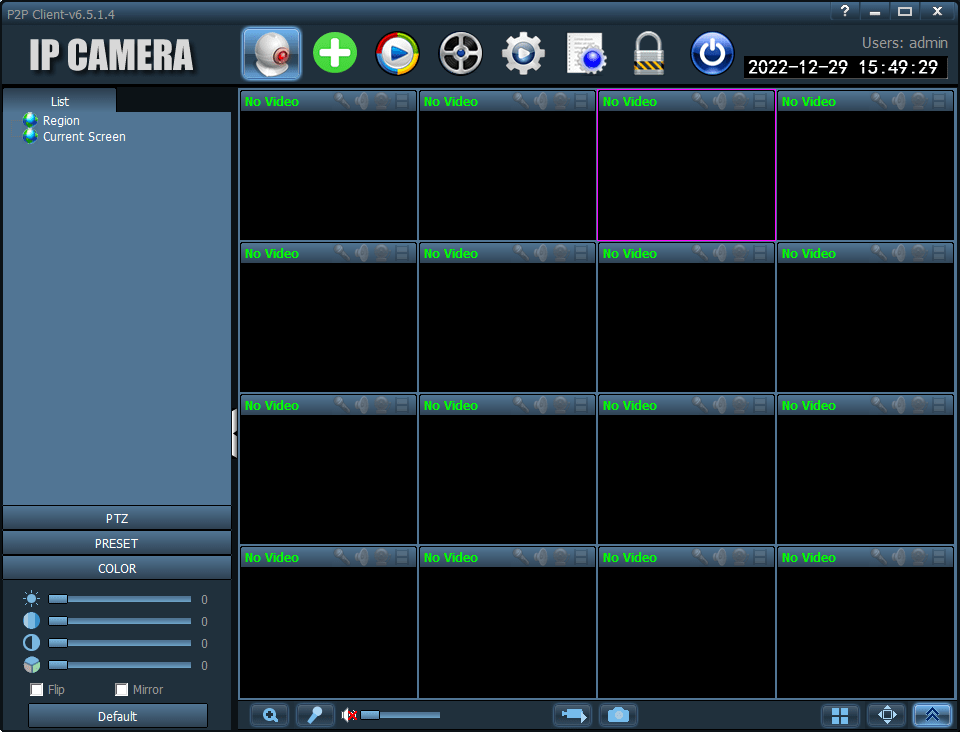Screen dimensions: 960x732
Task: Click film strip icon in the top-right video cell
Action: (939, 101)
